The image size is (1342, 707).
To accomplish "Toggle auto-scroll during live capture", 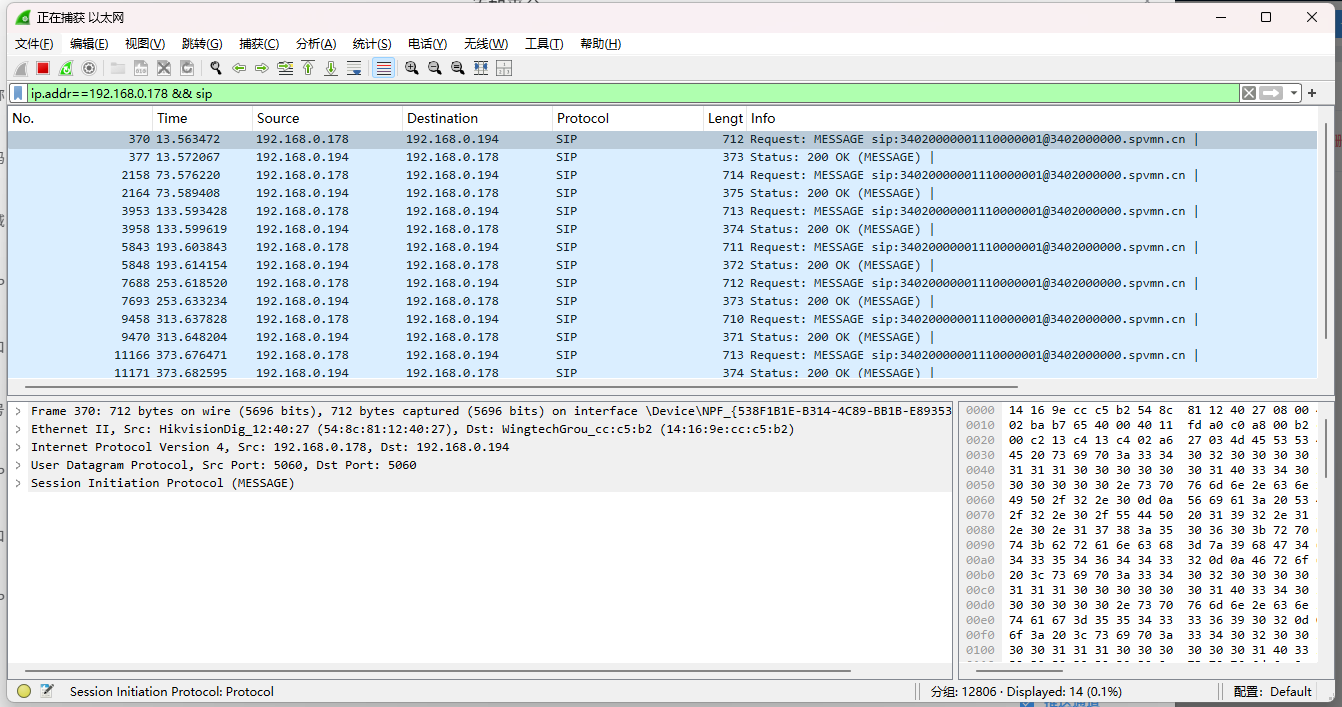I will pos(354,68).
